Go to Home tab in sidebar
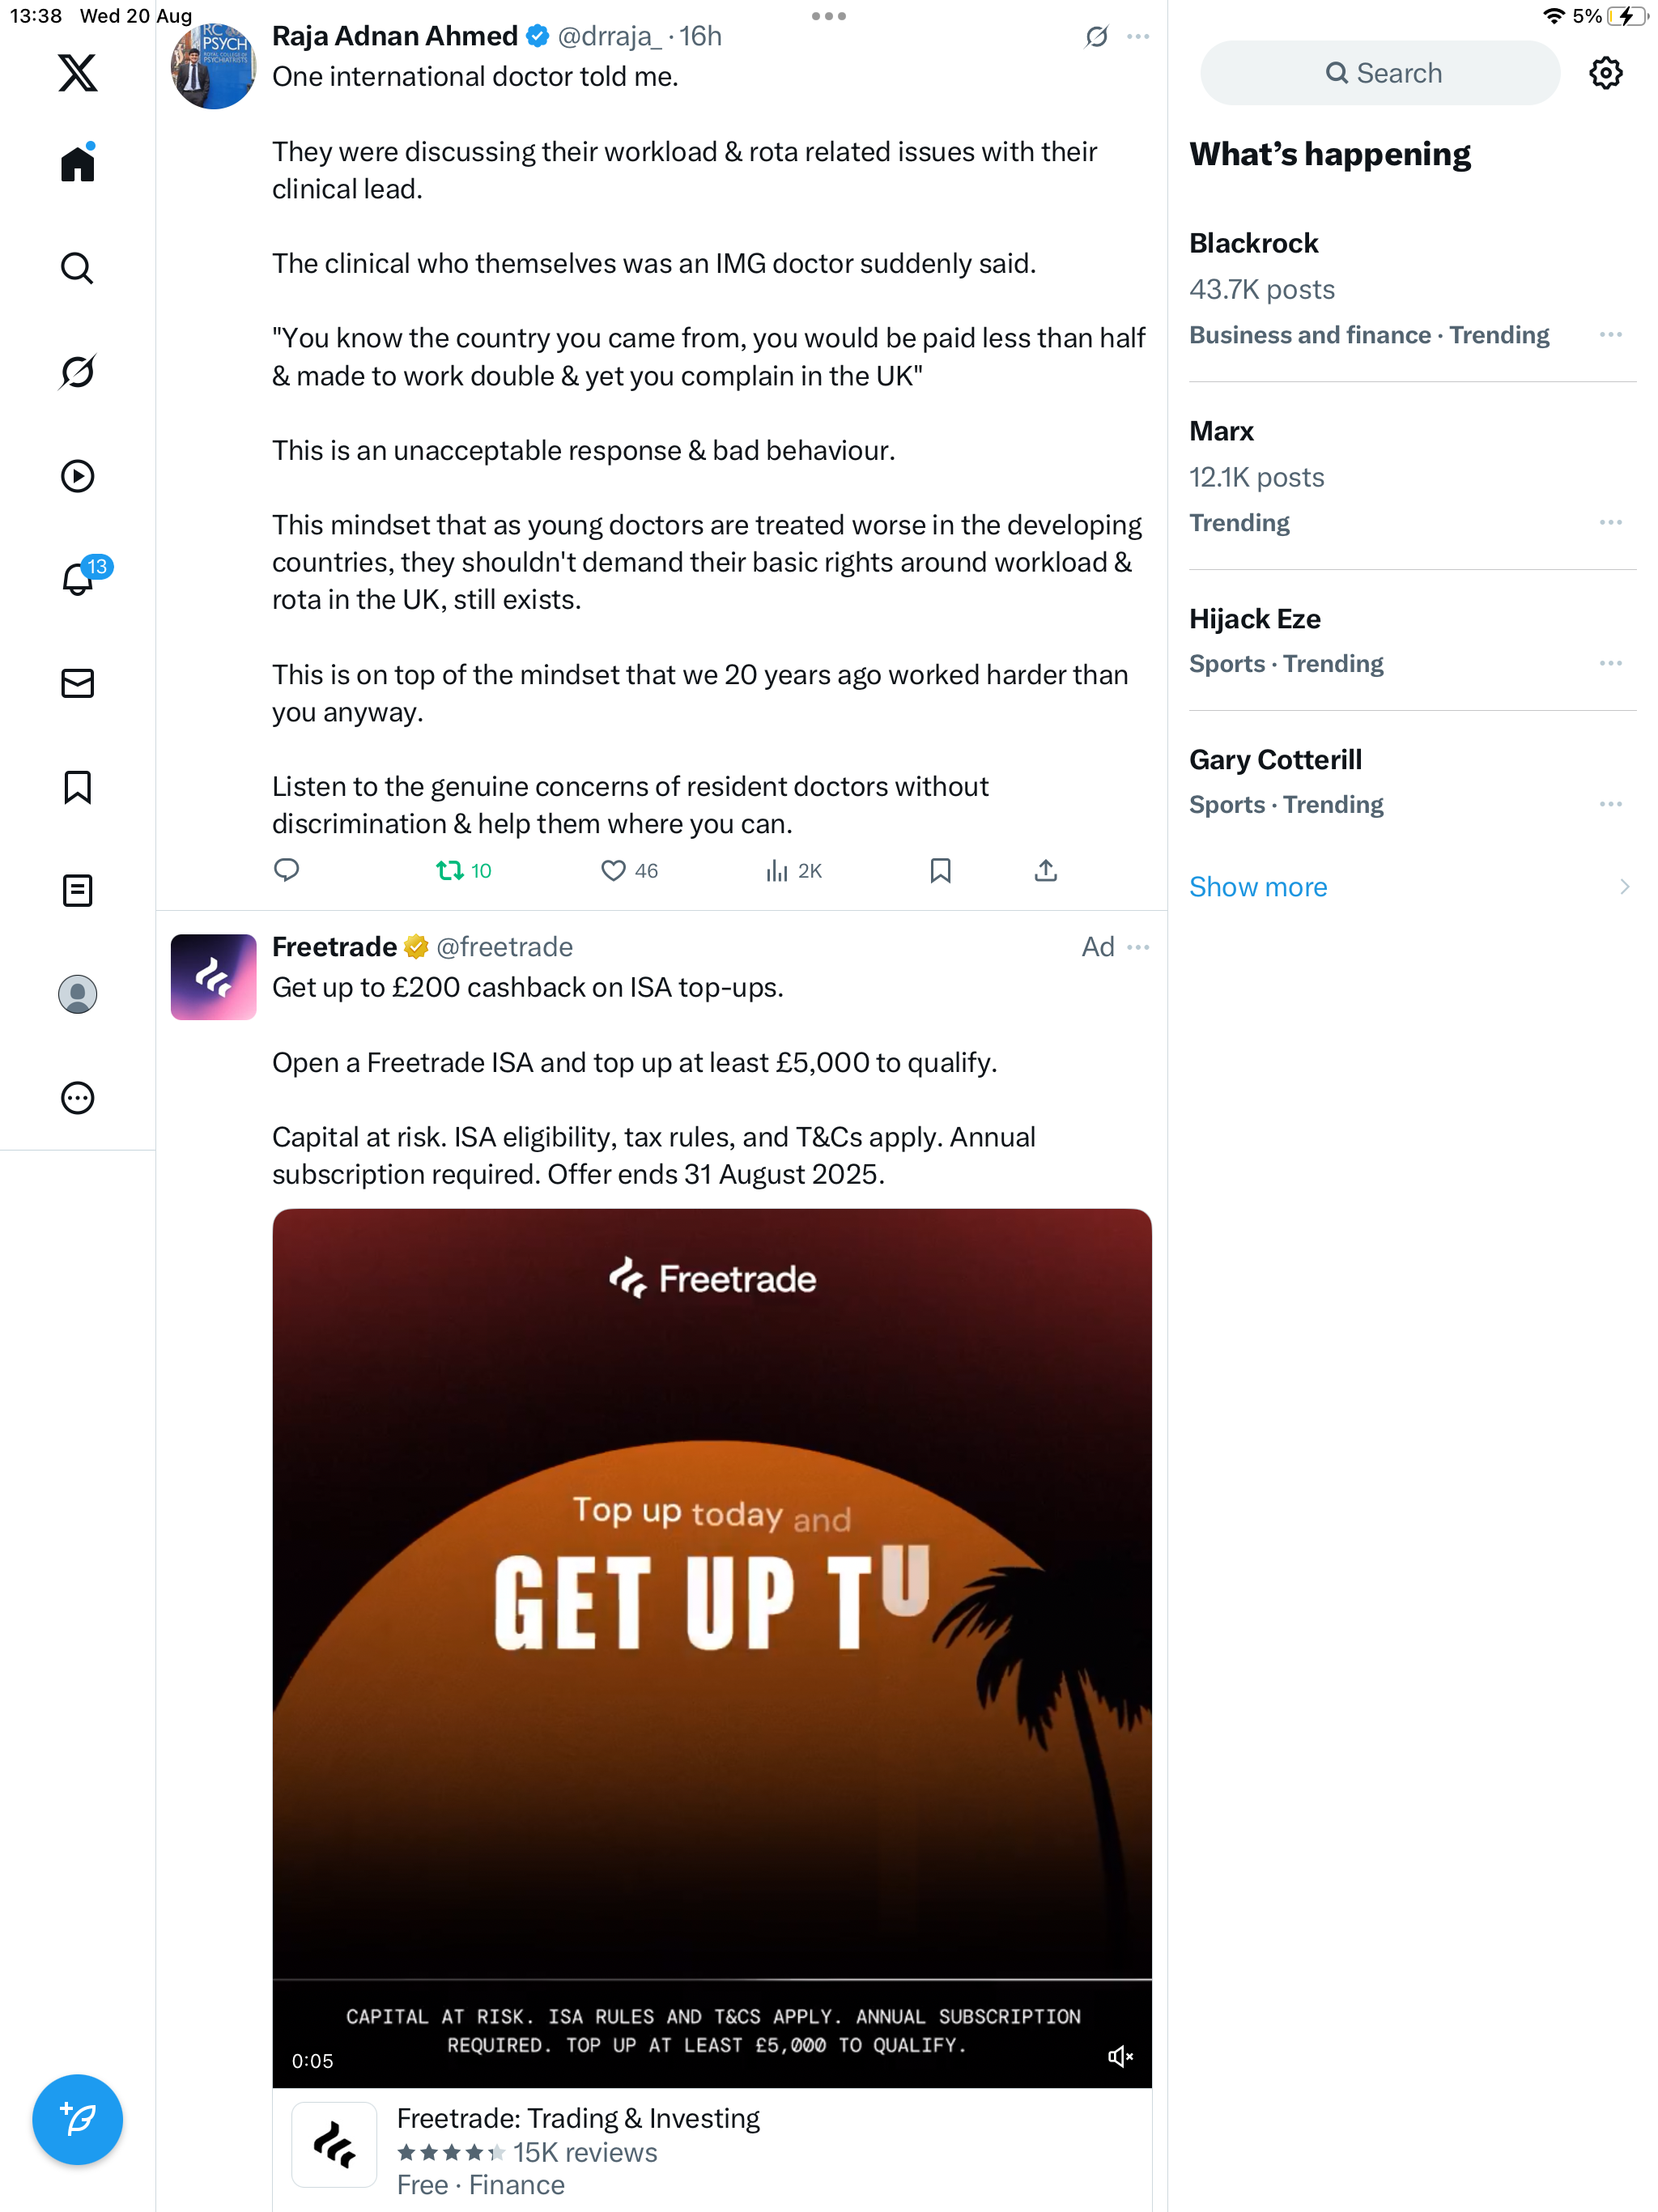 point(77,164)
